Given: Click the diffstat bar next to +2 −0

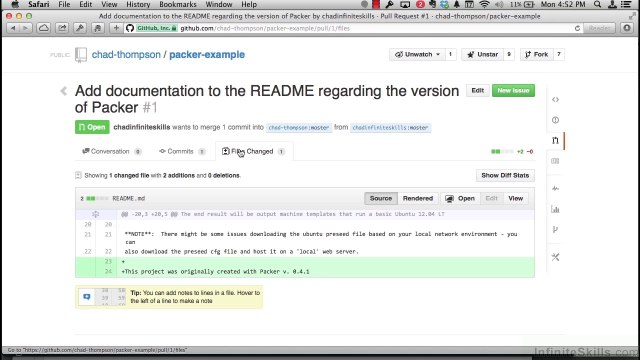Looking at the screenshot, I should coord(502,151).
